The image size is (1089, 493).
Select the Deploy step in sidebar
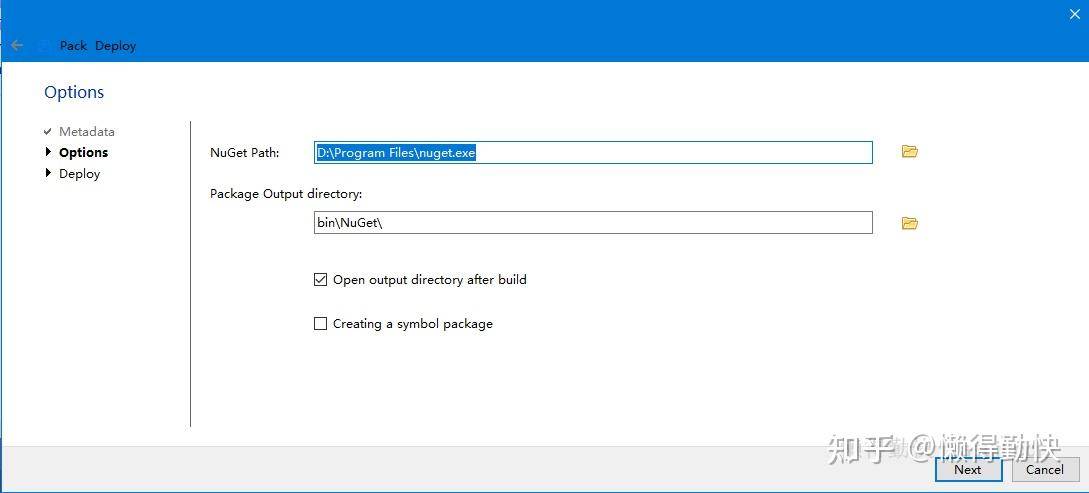coord(79,174)
